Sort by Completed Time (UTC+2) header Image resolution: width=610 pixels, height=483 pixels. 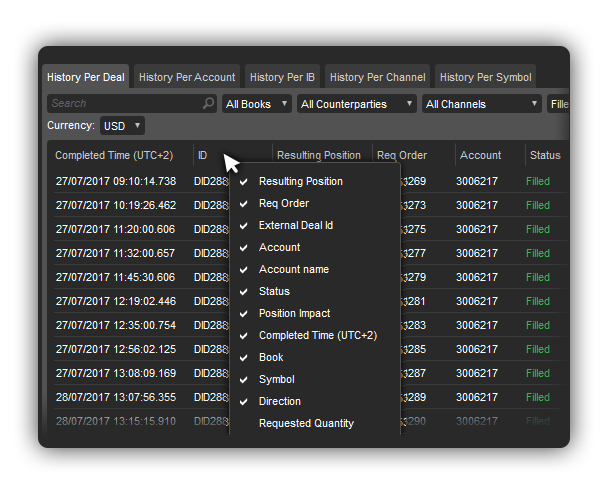(114, 156)
